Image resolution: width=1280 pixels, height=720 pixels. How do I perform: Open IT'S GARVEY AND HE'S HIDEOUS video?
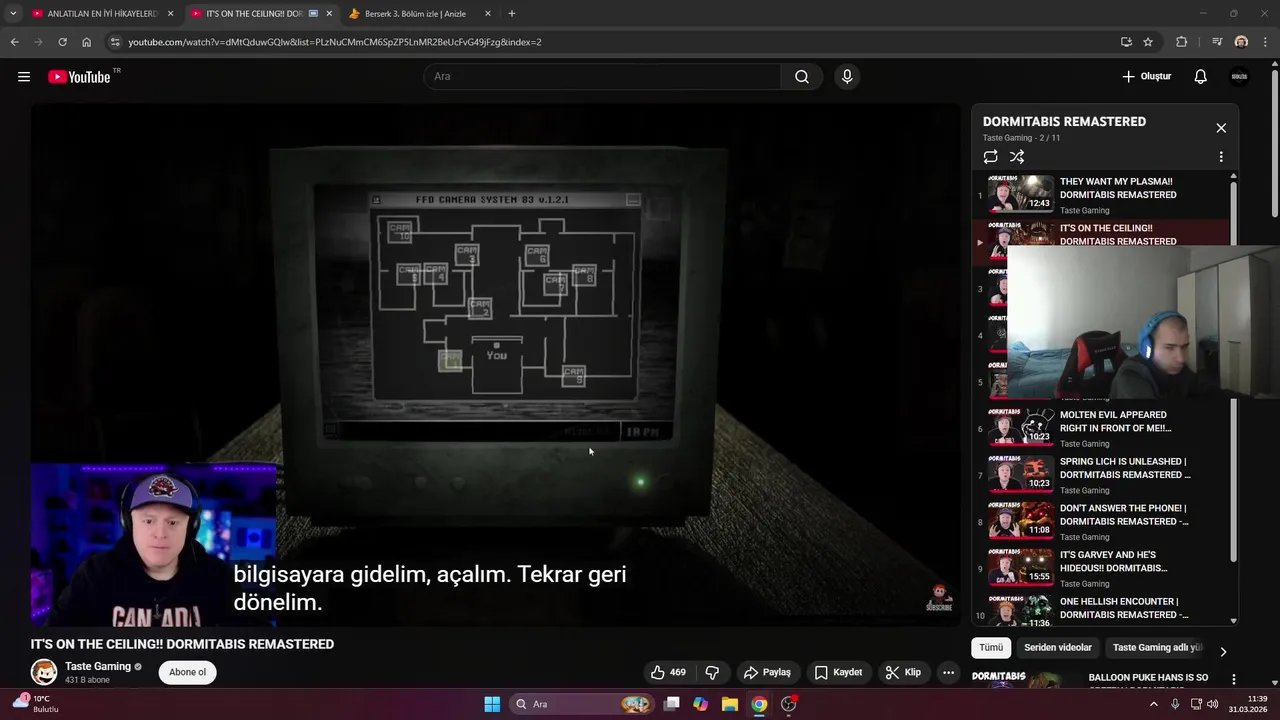(1100, 568)
